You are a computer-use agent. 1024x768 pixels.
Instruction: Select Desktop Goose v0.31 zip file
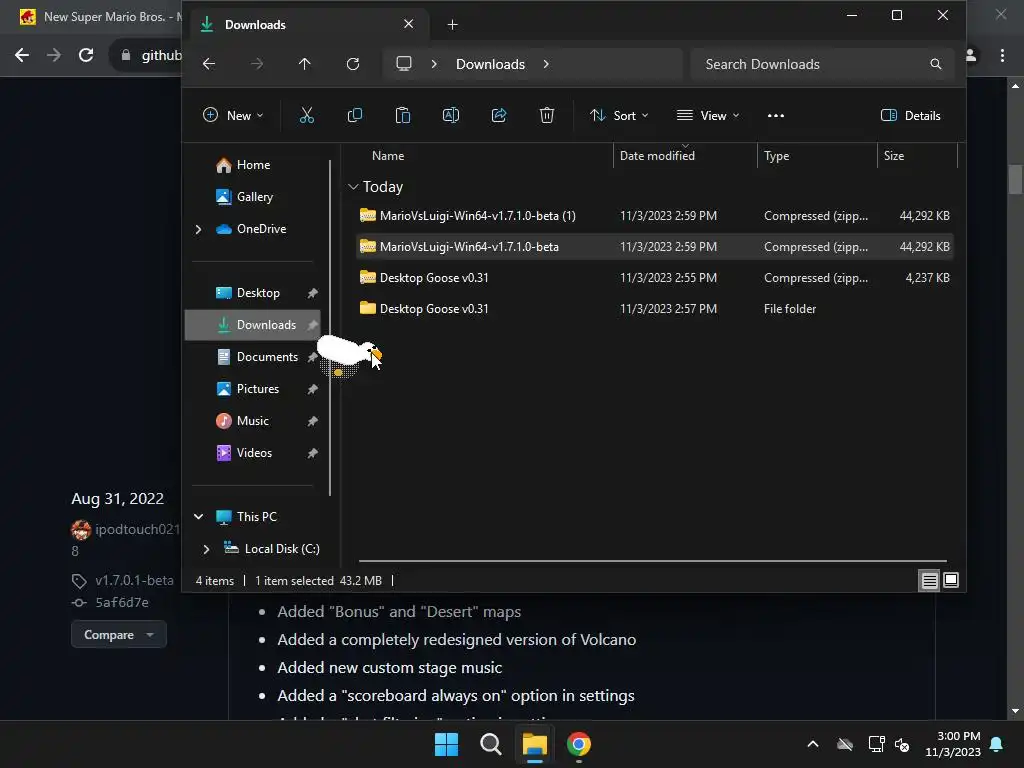[x=654, y=278]
